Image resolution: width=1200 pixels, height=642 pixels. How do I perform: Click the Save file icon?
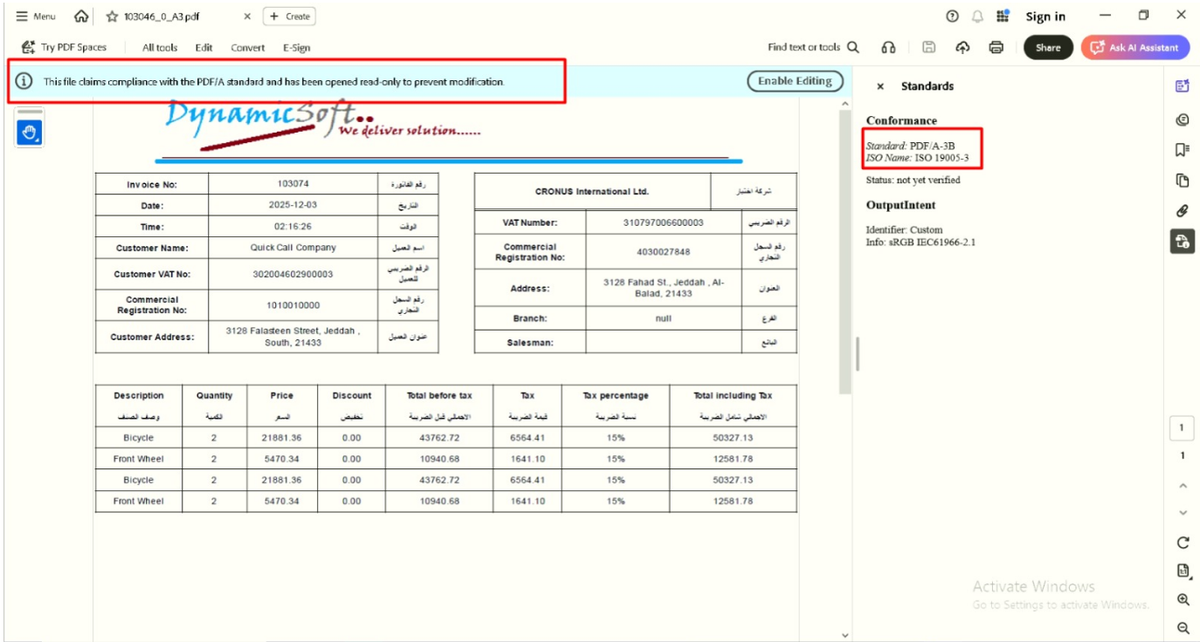(929, 47)
